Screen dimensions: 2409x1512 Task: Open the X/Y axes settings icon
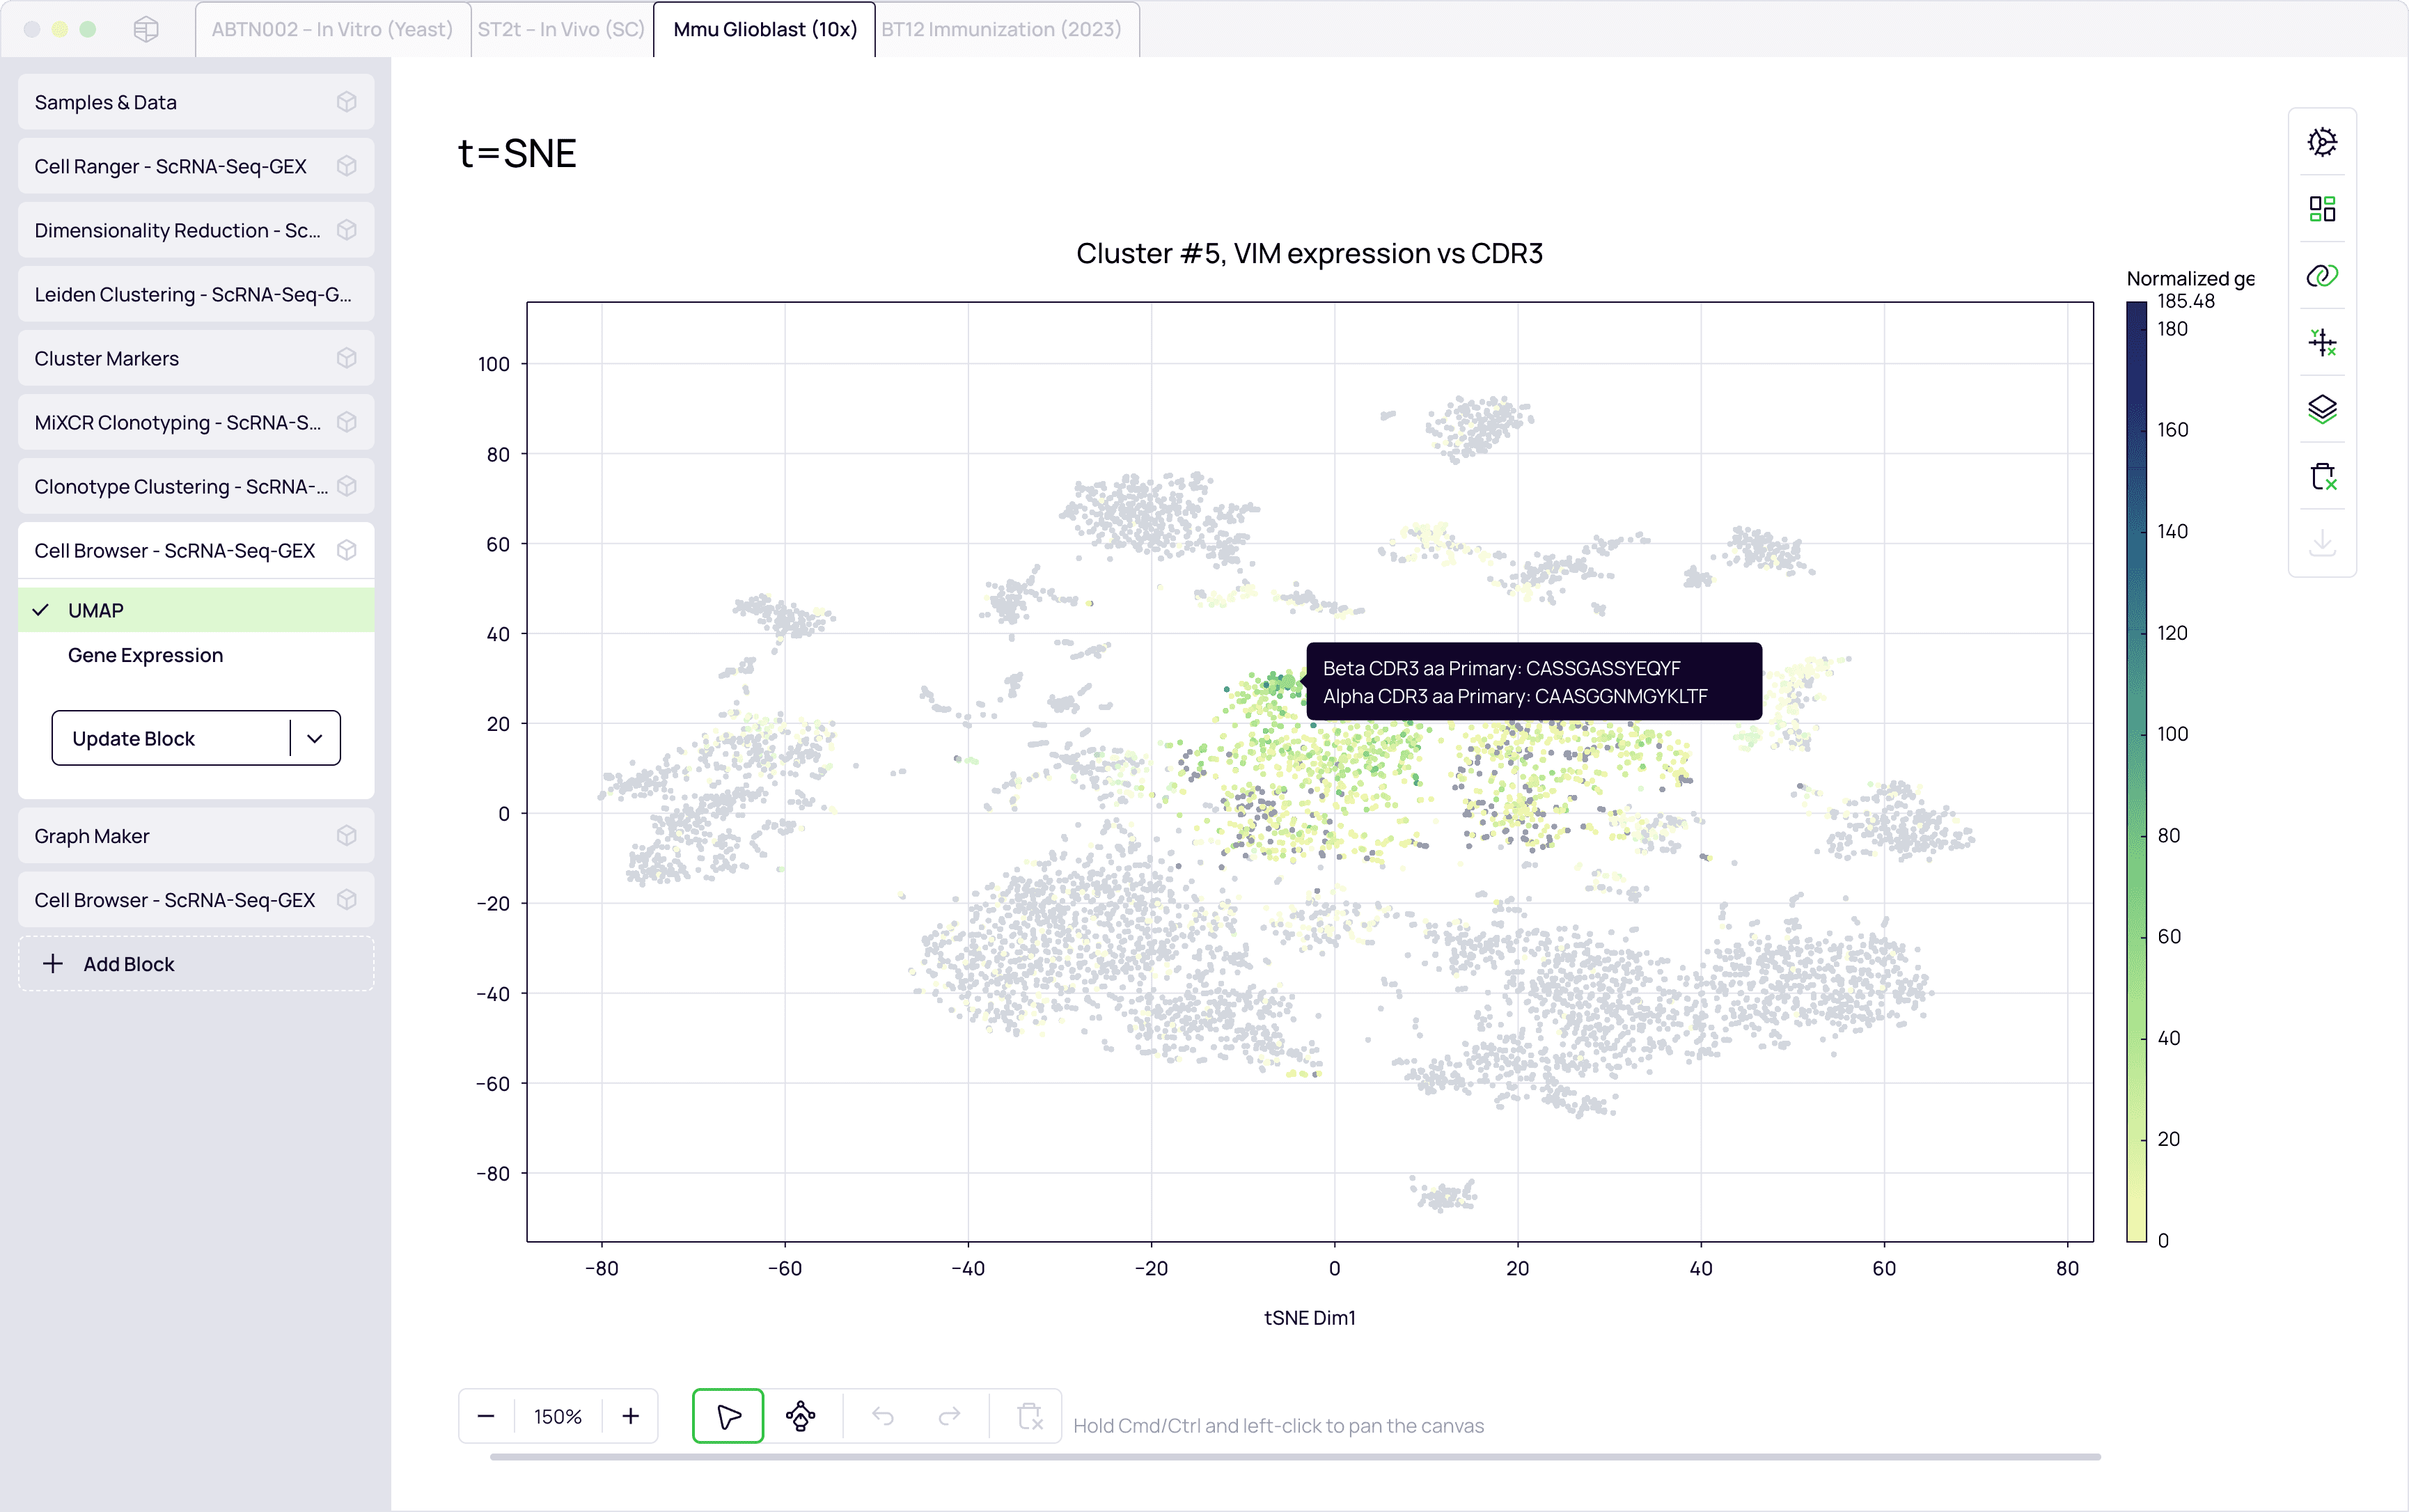point(2321,343)
